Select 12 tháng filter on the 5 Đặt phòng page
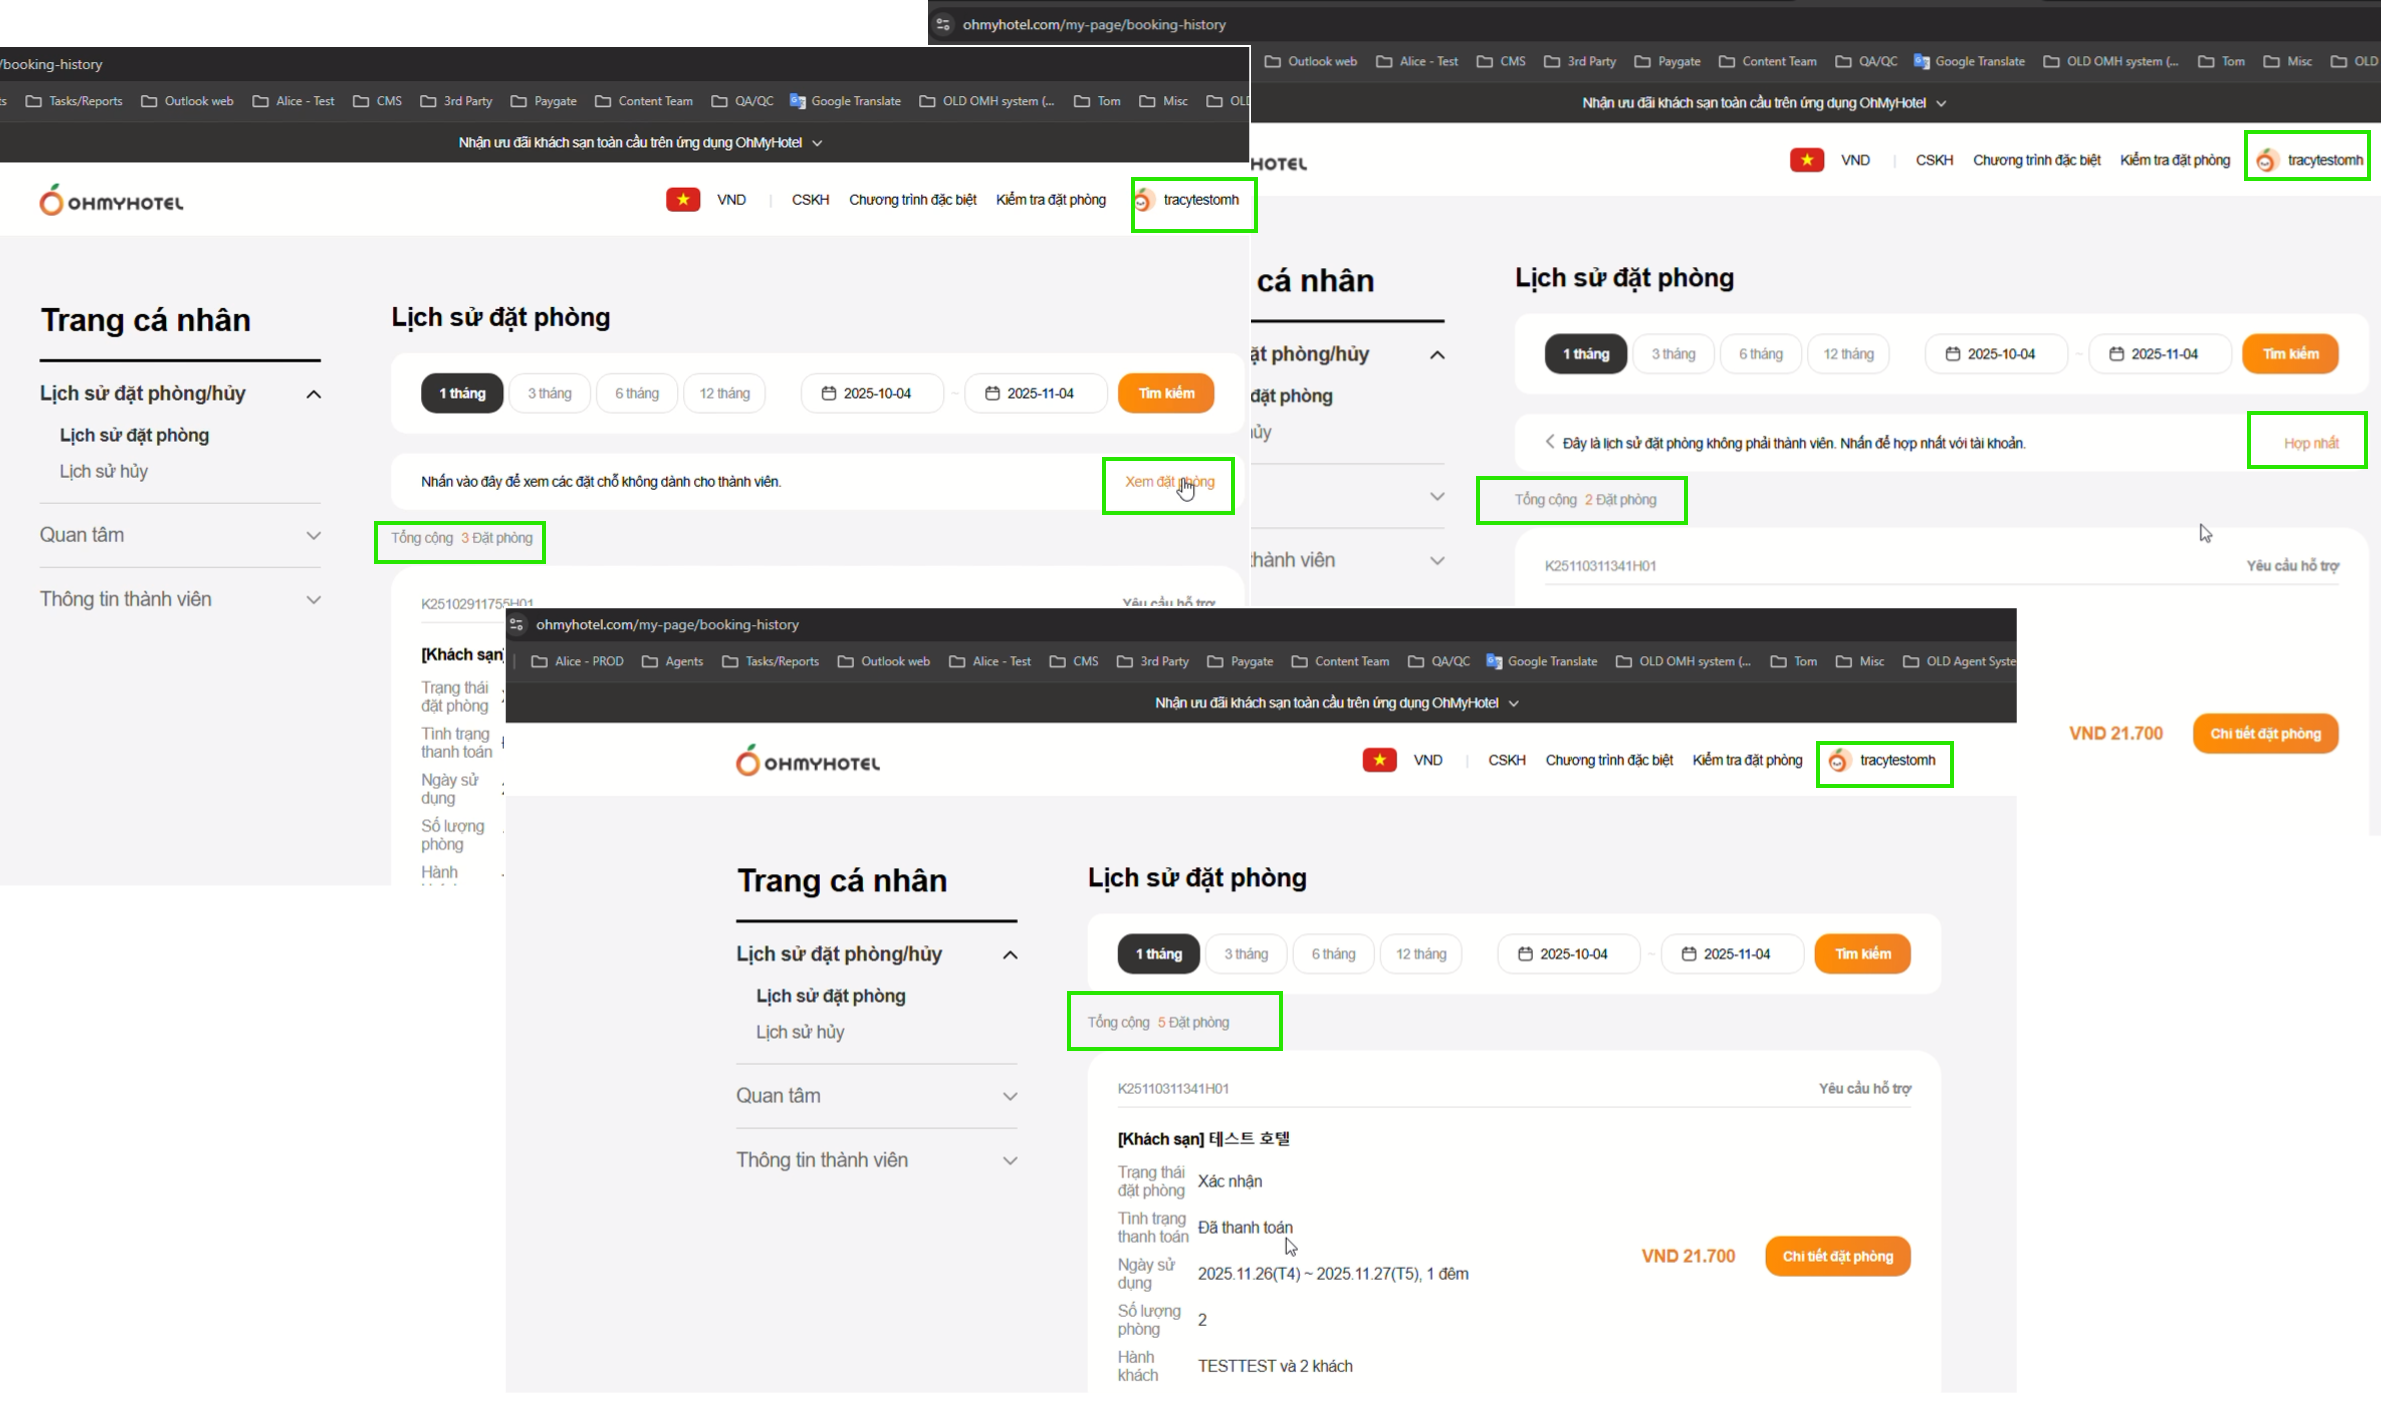Viewport: 2381px width, 1428px height. 1420,954
